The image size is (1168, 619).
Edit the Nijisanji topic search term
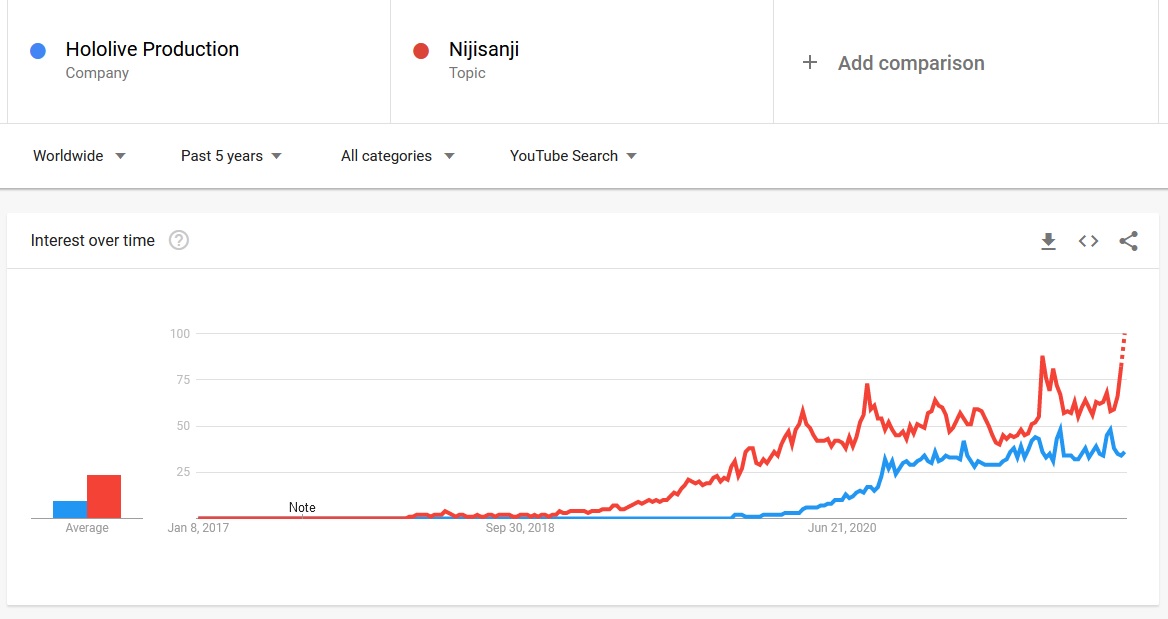(x=483, y=49)
